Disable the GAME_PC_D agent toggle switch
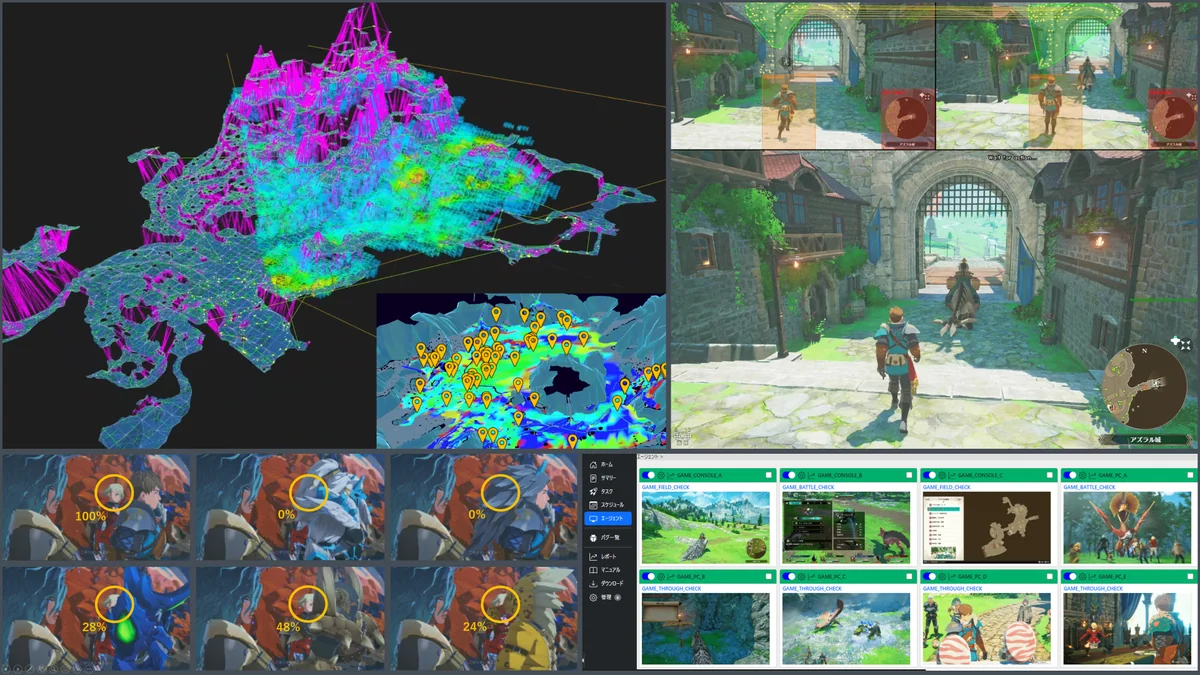The width and height of the screenshot is (1200, 675). tap(929, 576)
